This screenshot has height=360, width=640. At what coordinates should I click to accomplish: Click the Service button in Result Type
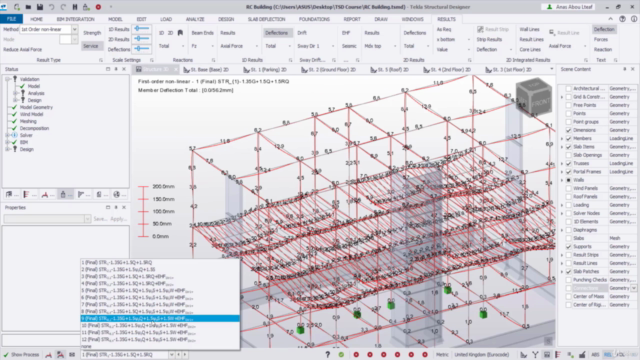91,46
